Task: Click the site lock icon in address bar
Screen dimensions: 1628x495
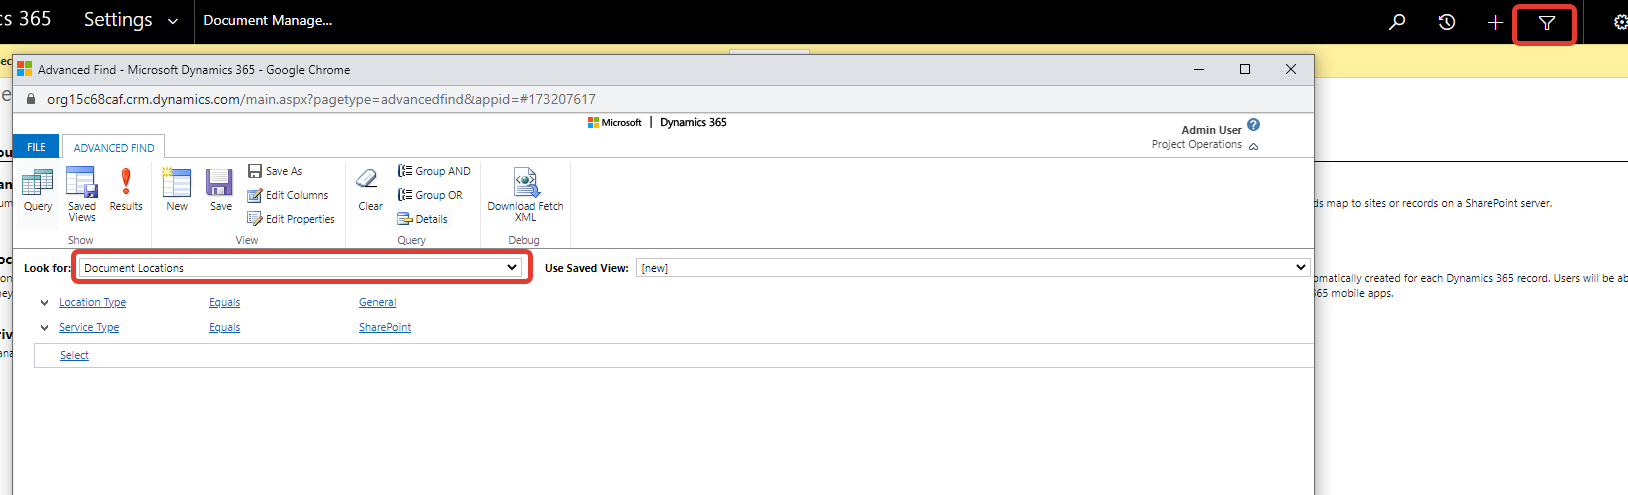Action: coord(31,99)
